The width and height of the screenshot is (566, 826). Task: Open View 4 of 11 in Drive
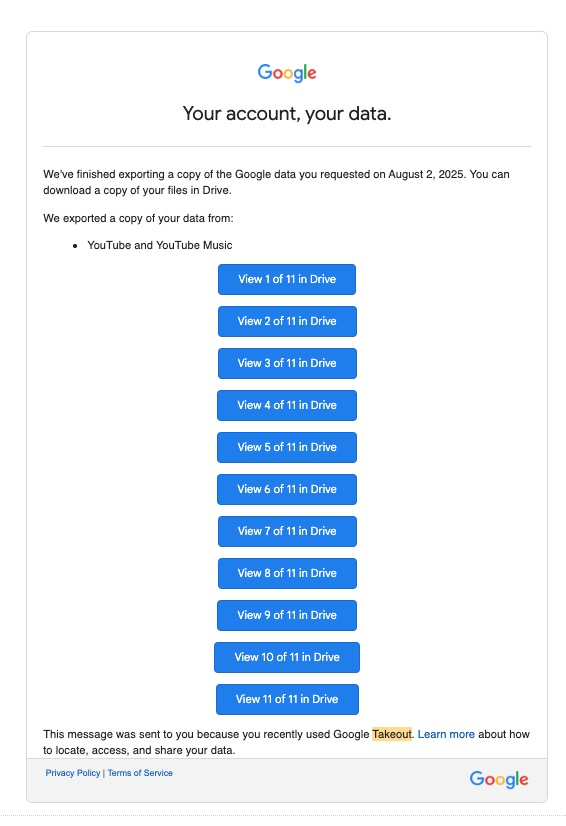287,405
